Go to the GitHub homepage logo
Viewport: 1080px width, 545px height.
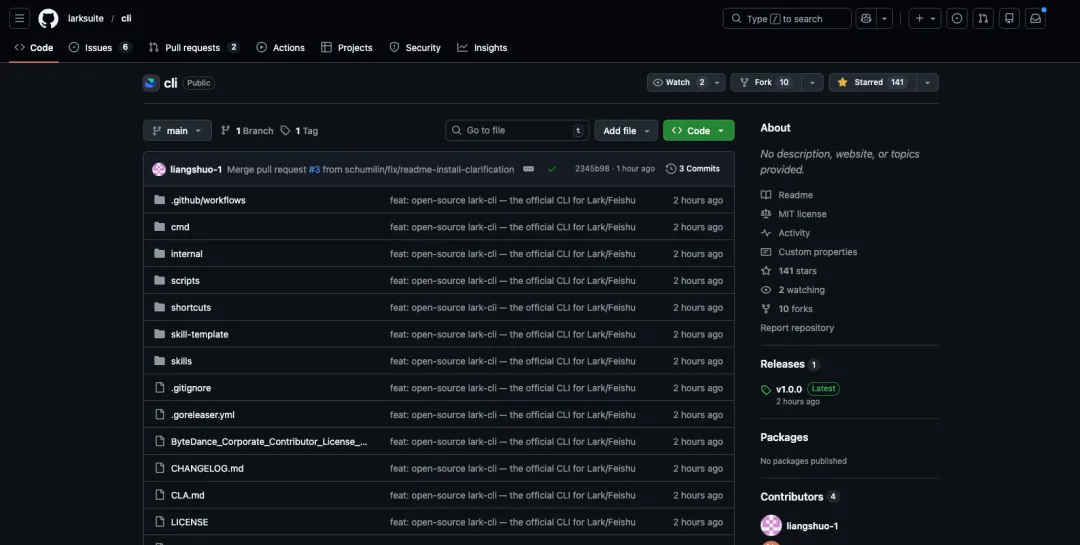point(48,19)
